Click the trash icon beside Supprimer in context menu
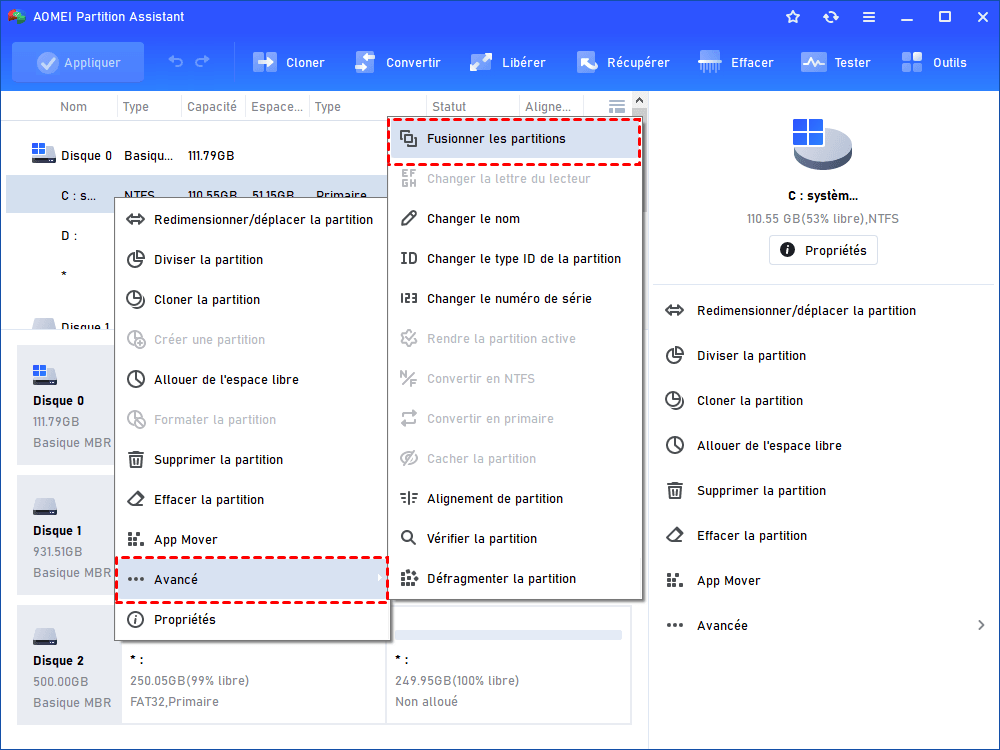Image resolution: width=1000 pixels, height=750 pixels. pos(136,460)
